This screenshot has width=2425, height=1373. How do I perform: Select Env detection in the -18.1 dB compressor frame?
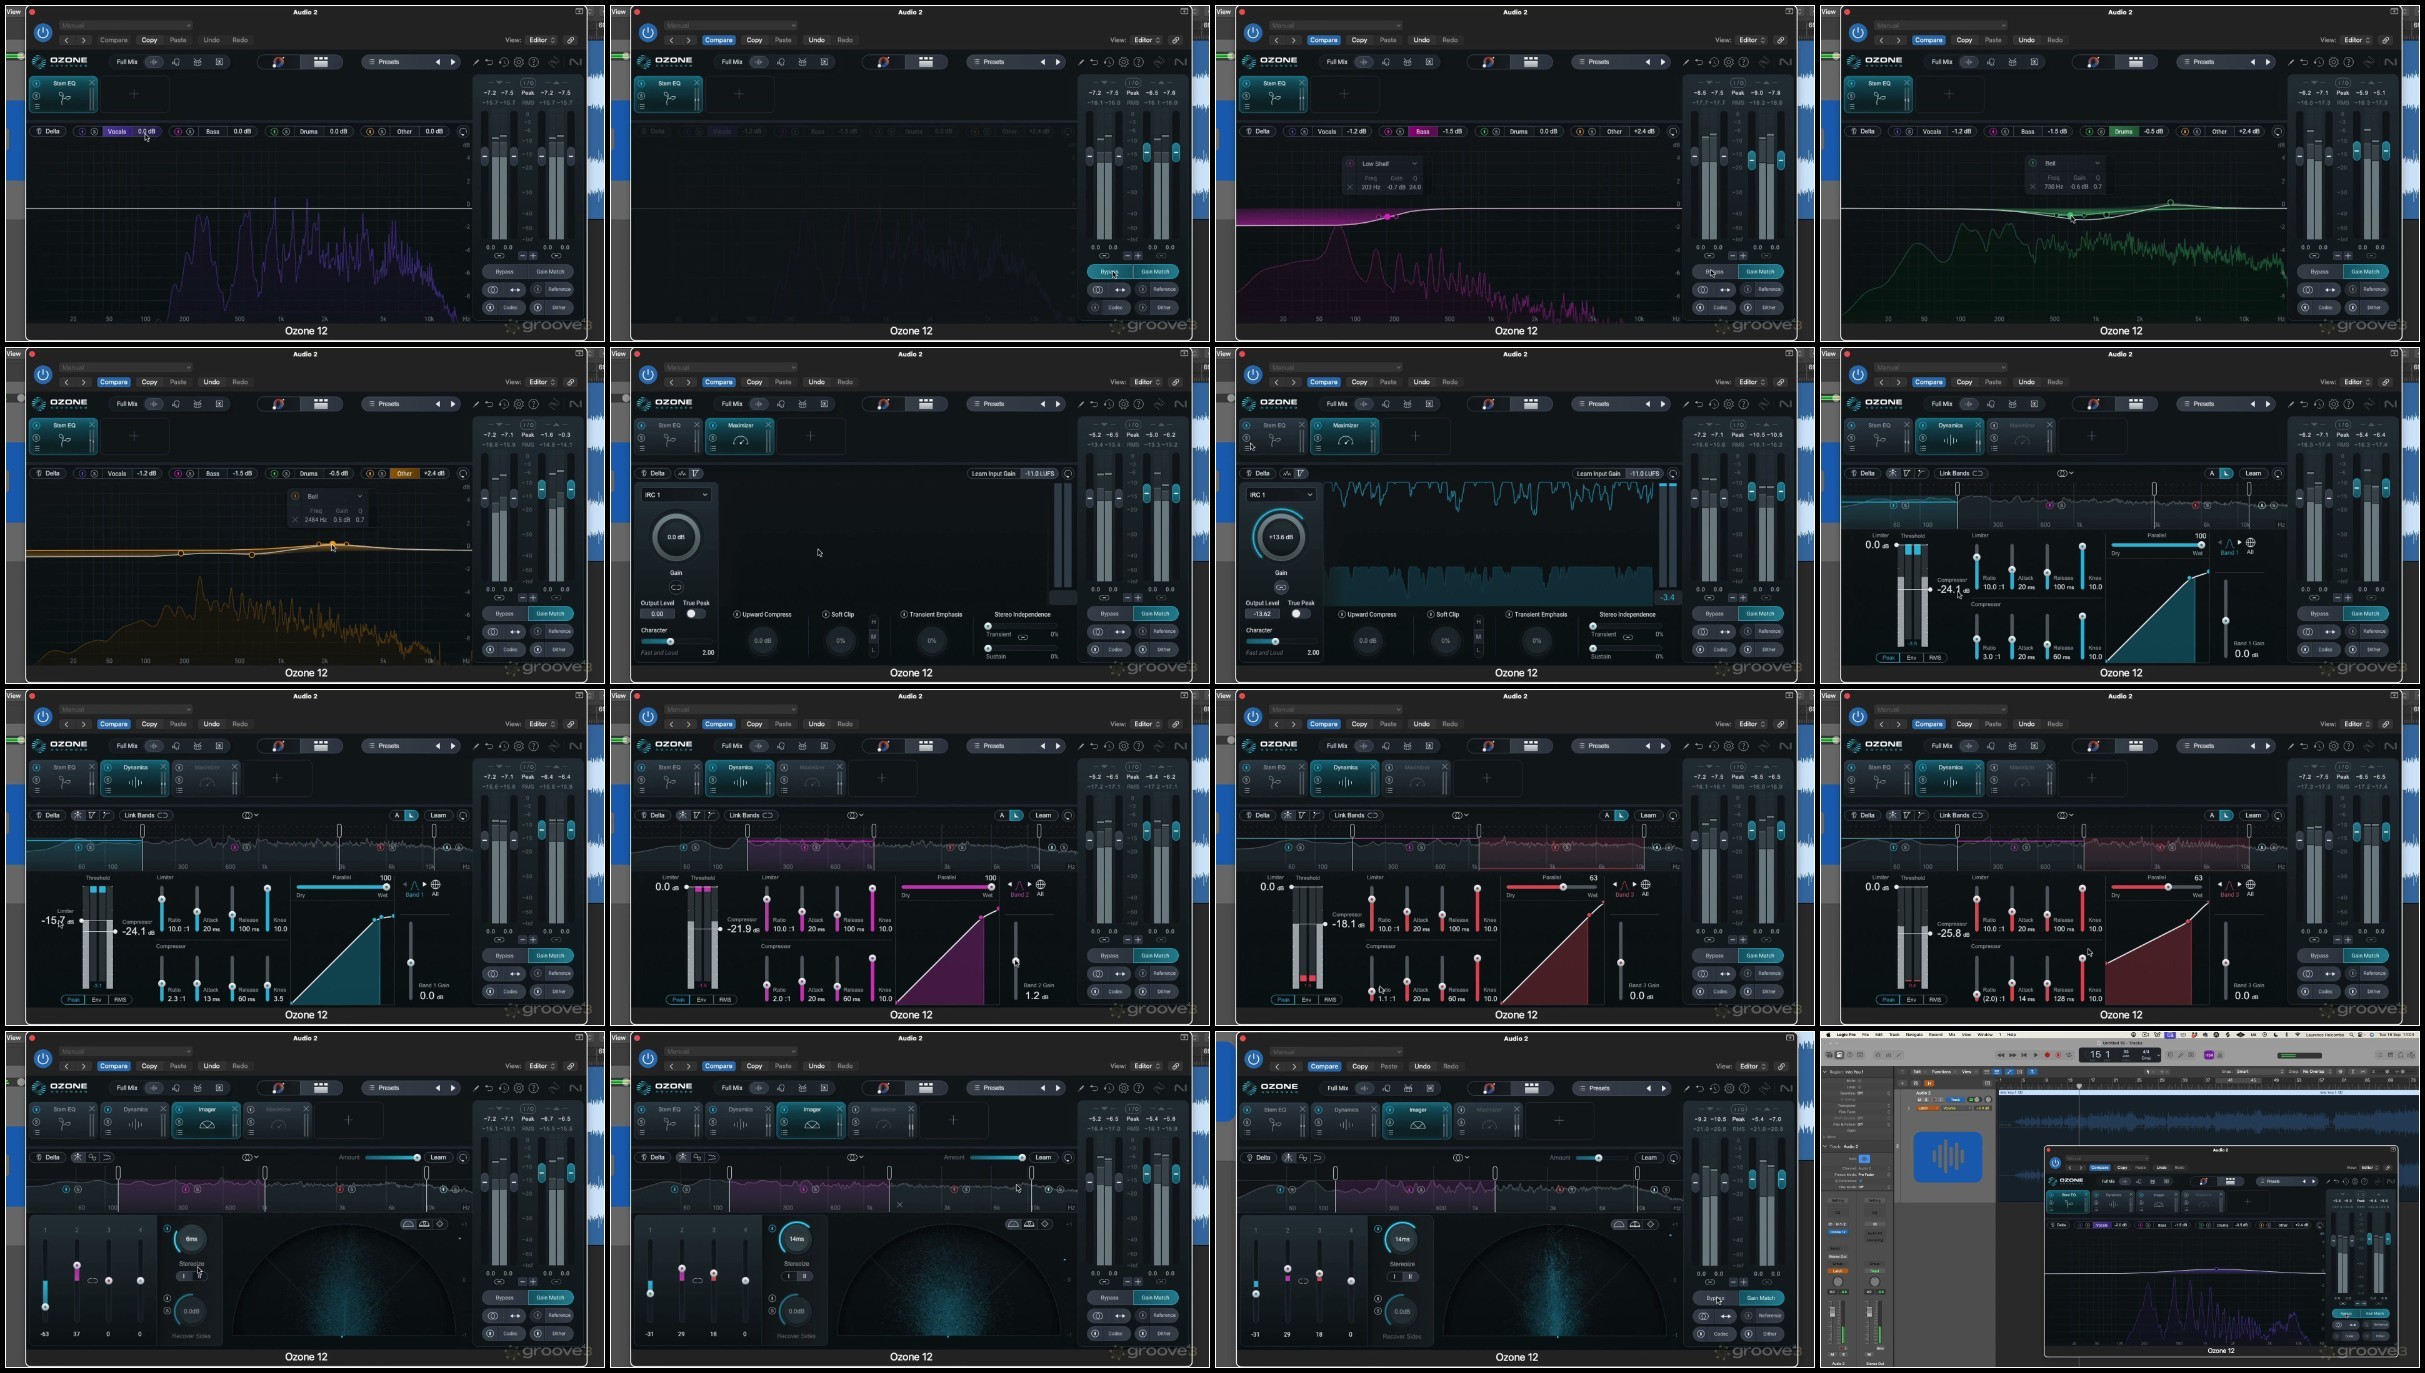coord(1306,1000)
